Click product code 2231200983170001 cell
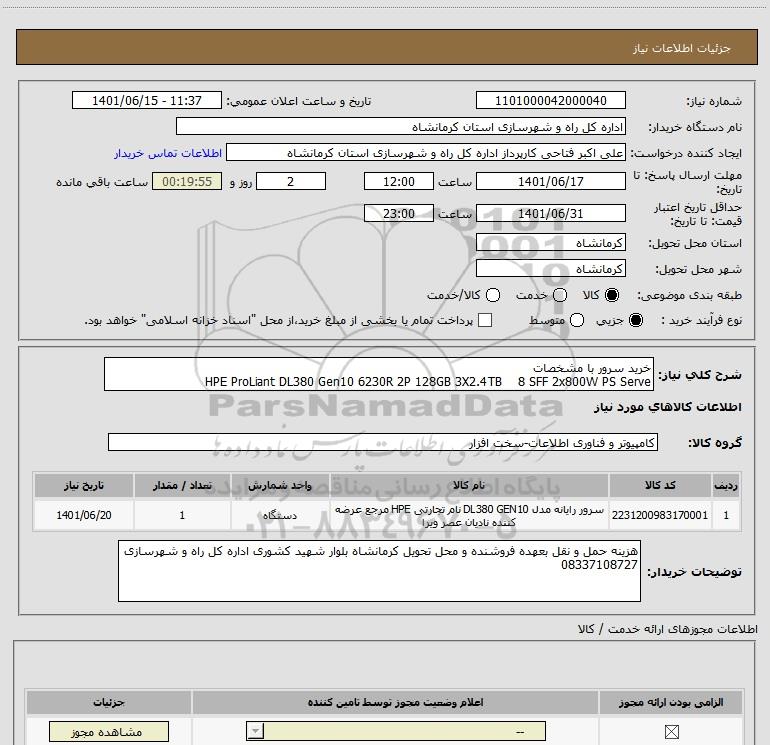770x745 pixels. click(660, 515)
